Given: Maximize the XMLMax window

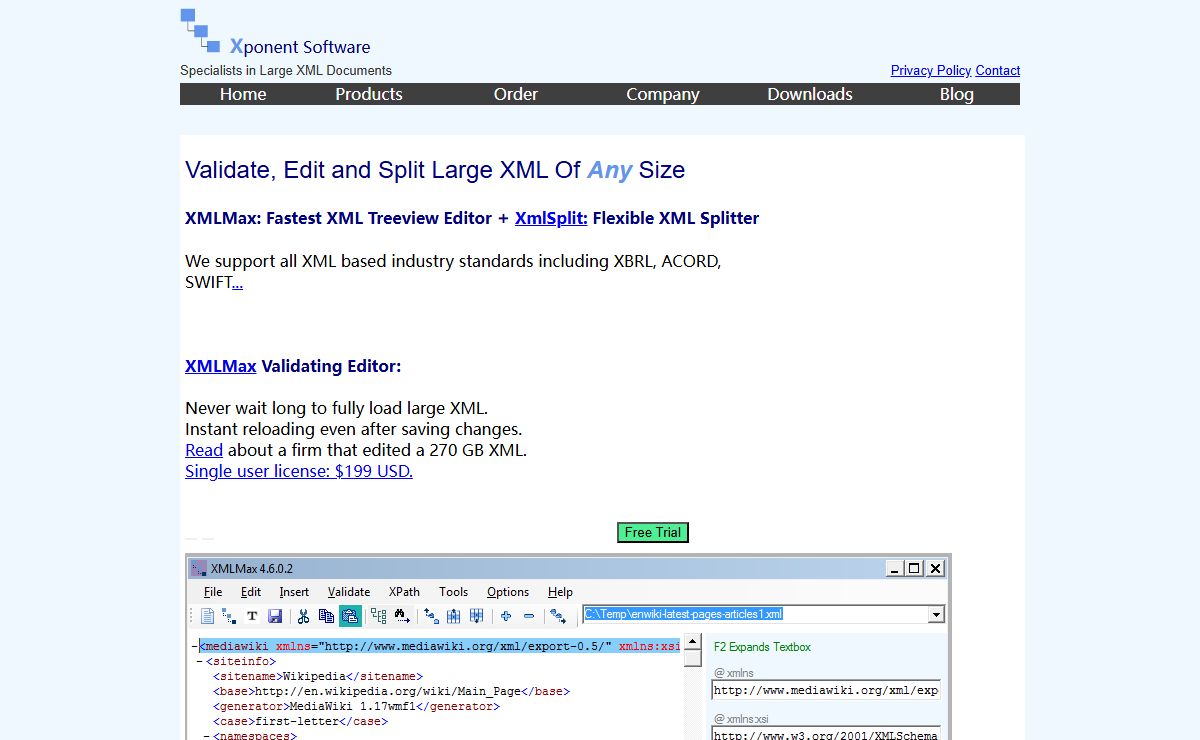Looking at the screenshot, I should pos(913,569).
